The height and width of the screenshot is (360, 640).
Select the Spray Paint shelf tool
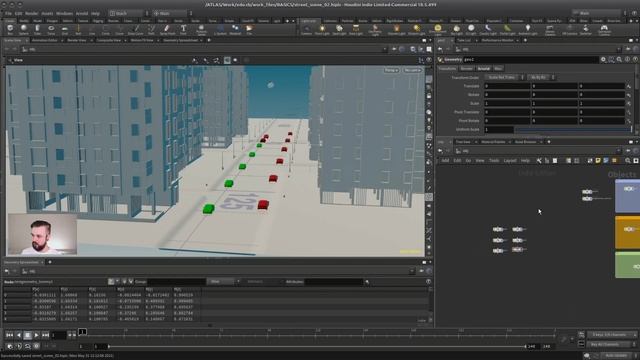point(167,29)
